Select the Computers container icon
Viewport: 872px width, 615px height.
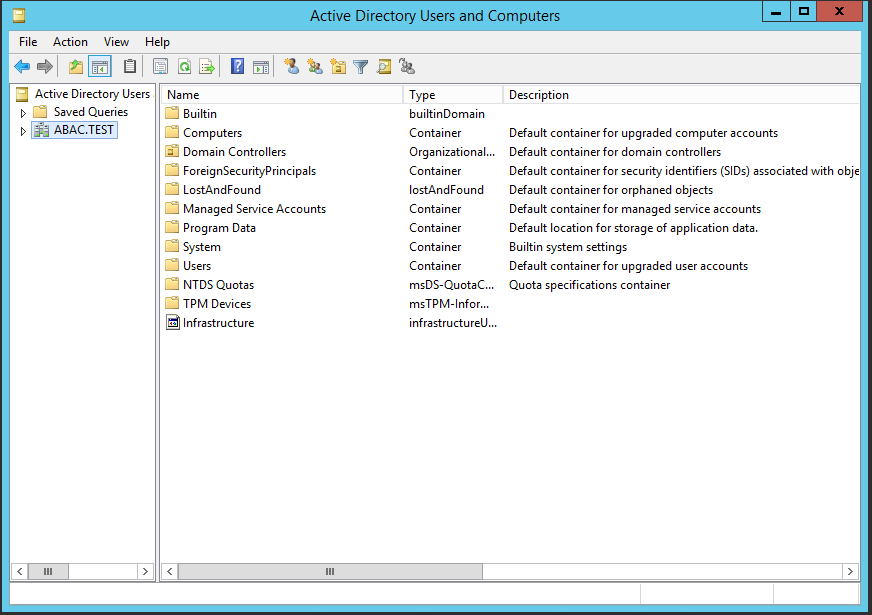tap(172, 132)
